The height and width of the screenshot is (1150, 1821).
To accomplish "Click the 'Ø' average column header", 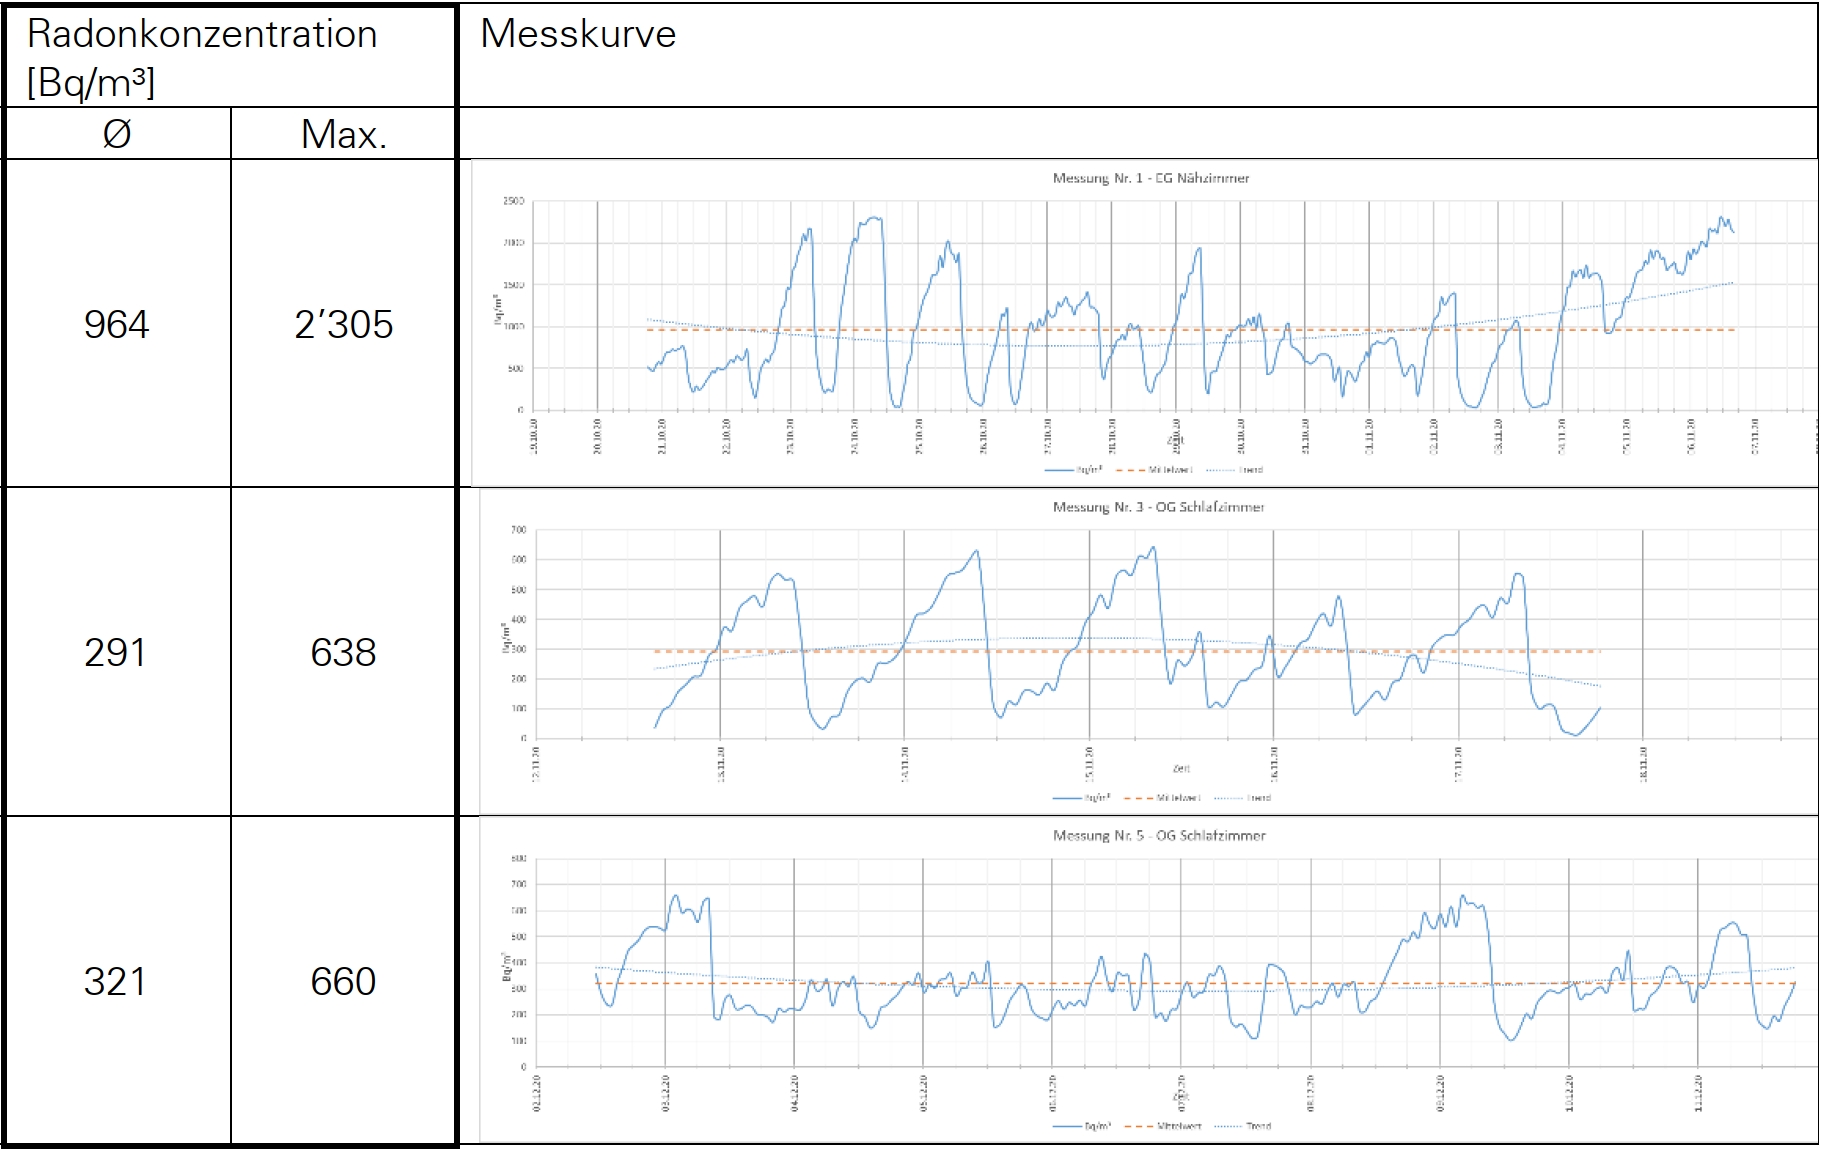I will [x=118, y=134].
